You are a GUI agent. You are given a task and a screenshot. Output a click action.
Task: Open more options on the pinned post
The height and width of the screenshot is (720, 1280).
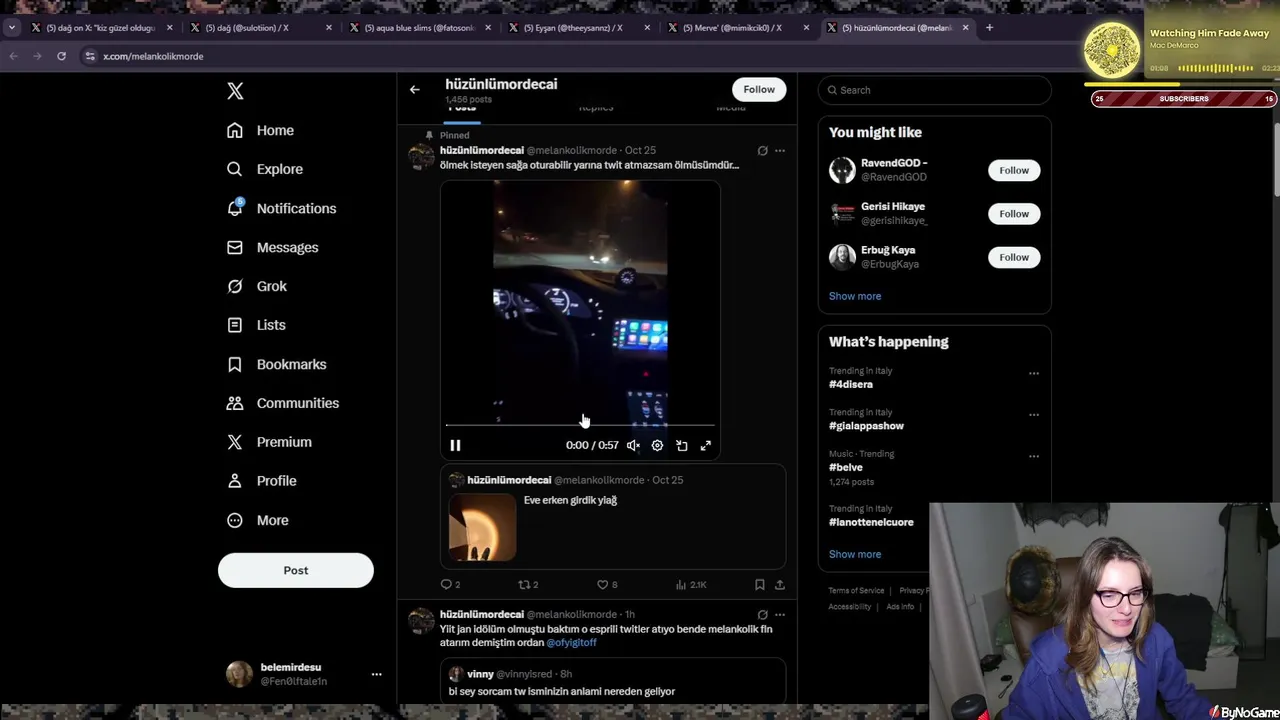tap(780, 151)
